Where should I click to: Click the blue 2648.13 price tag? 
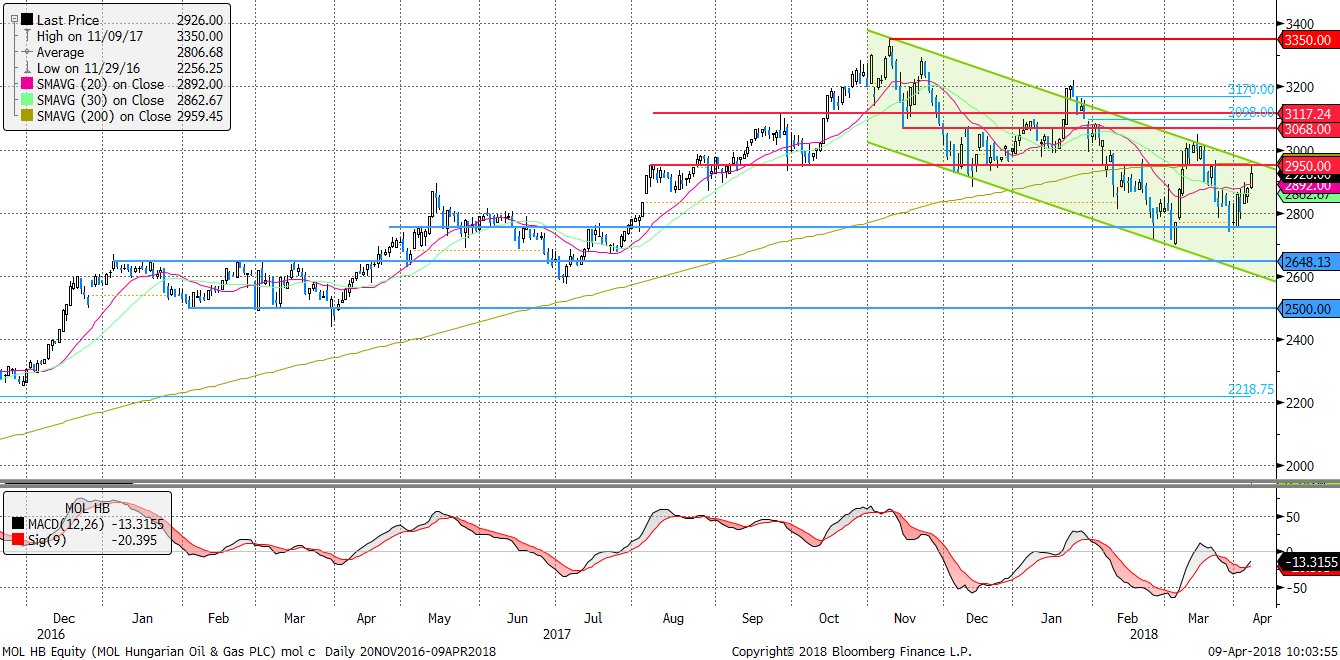point(1309,261)
